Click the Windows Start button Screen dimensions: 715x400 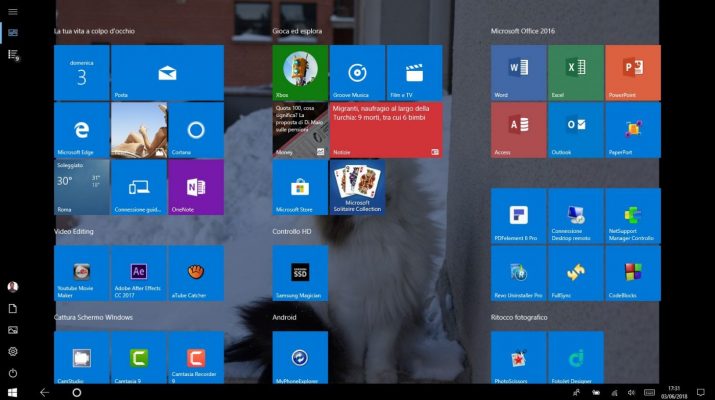(13, 392)
